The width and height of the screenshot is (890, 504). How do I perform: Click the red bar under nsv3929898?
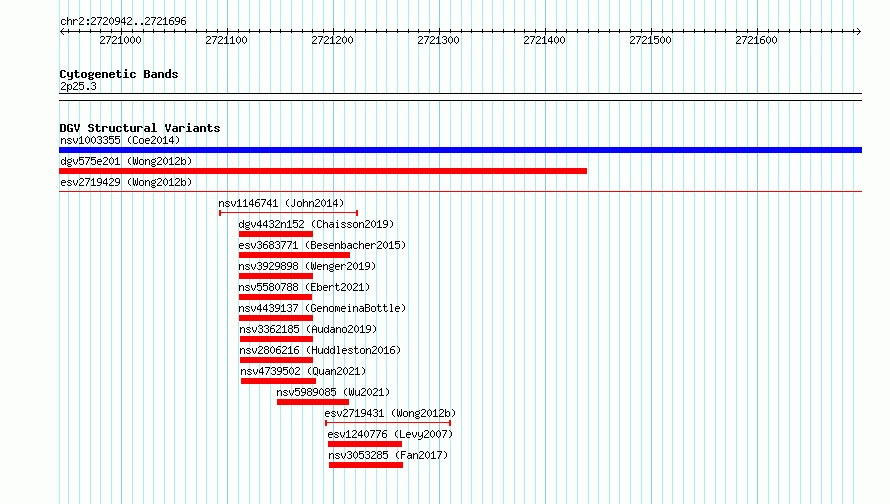[x=276, y=276]
